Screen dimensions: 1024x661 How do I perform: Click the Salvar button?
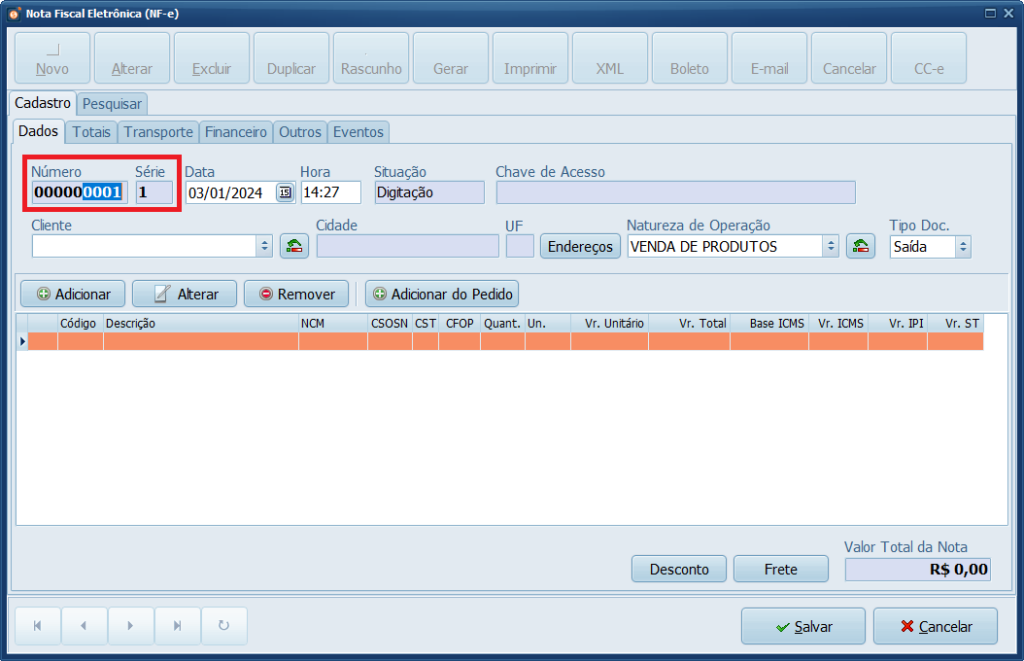click(x=803, y=626)
